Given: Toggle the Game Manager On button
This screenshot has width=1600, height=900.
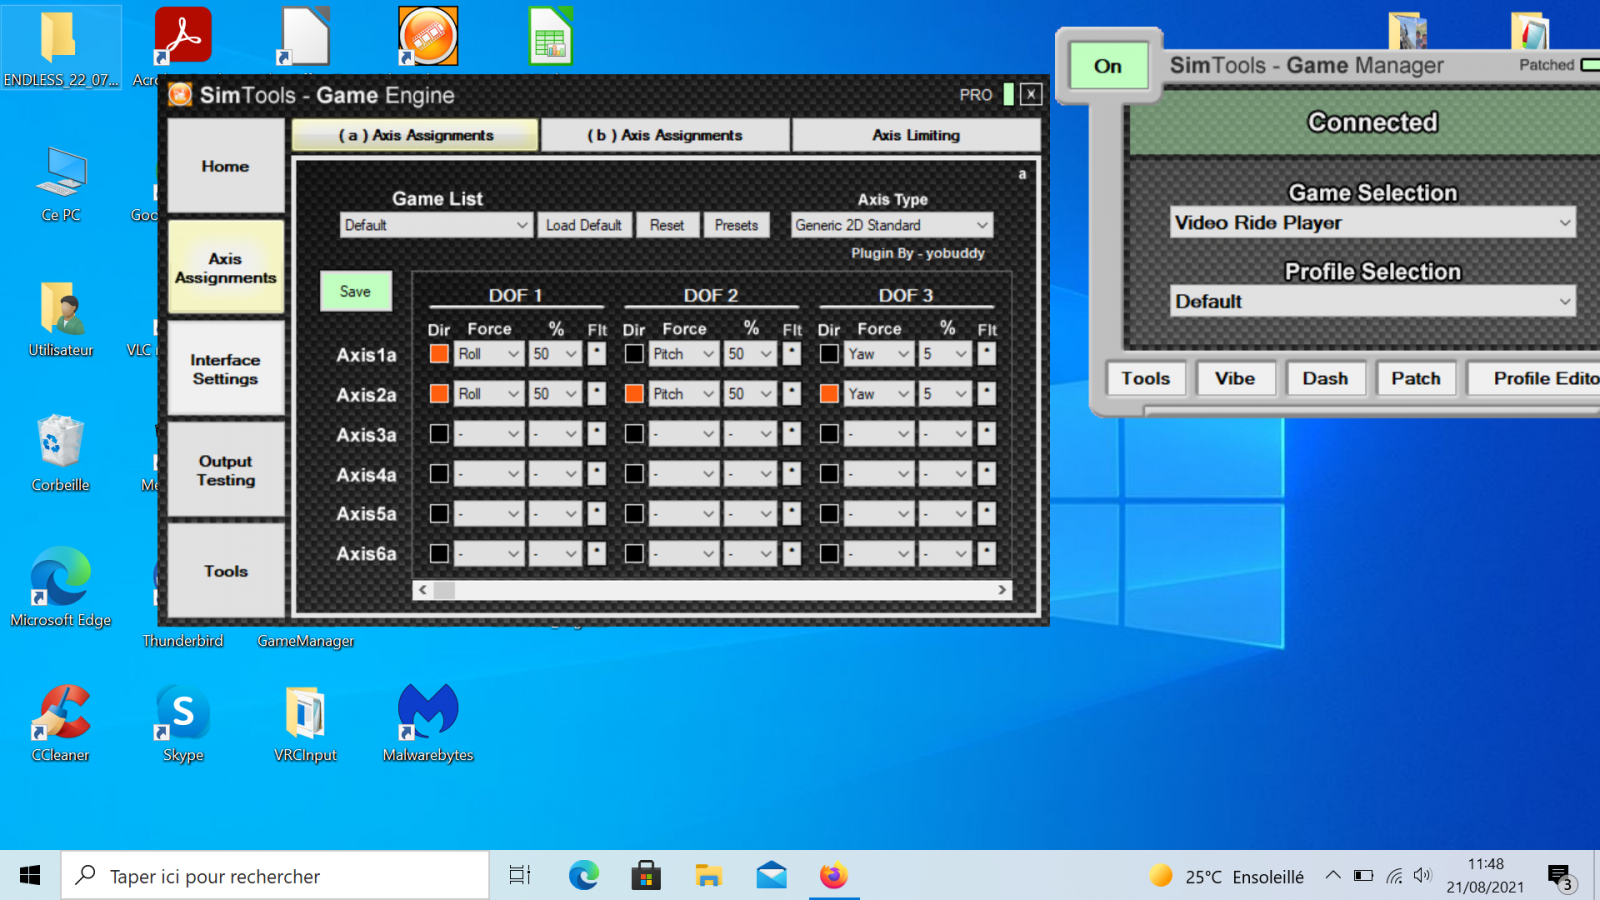Looking at the screenshot, I should pyautogui.click(x=1108, y=66).
